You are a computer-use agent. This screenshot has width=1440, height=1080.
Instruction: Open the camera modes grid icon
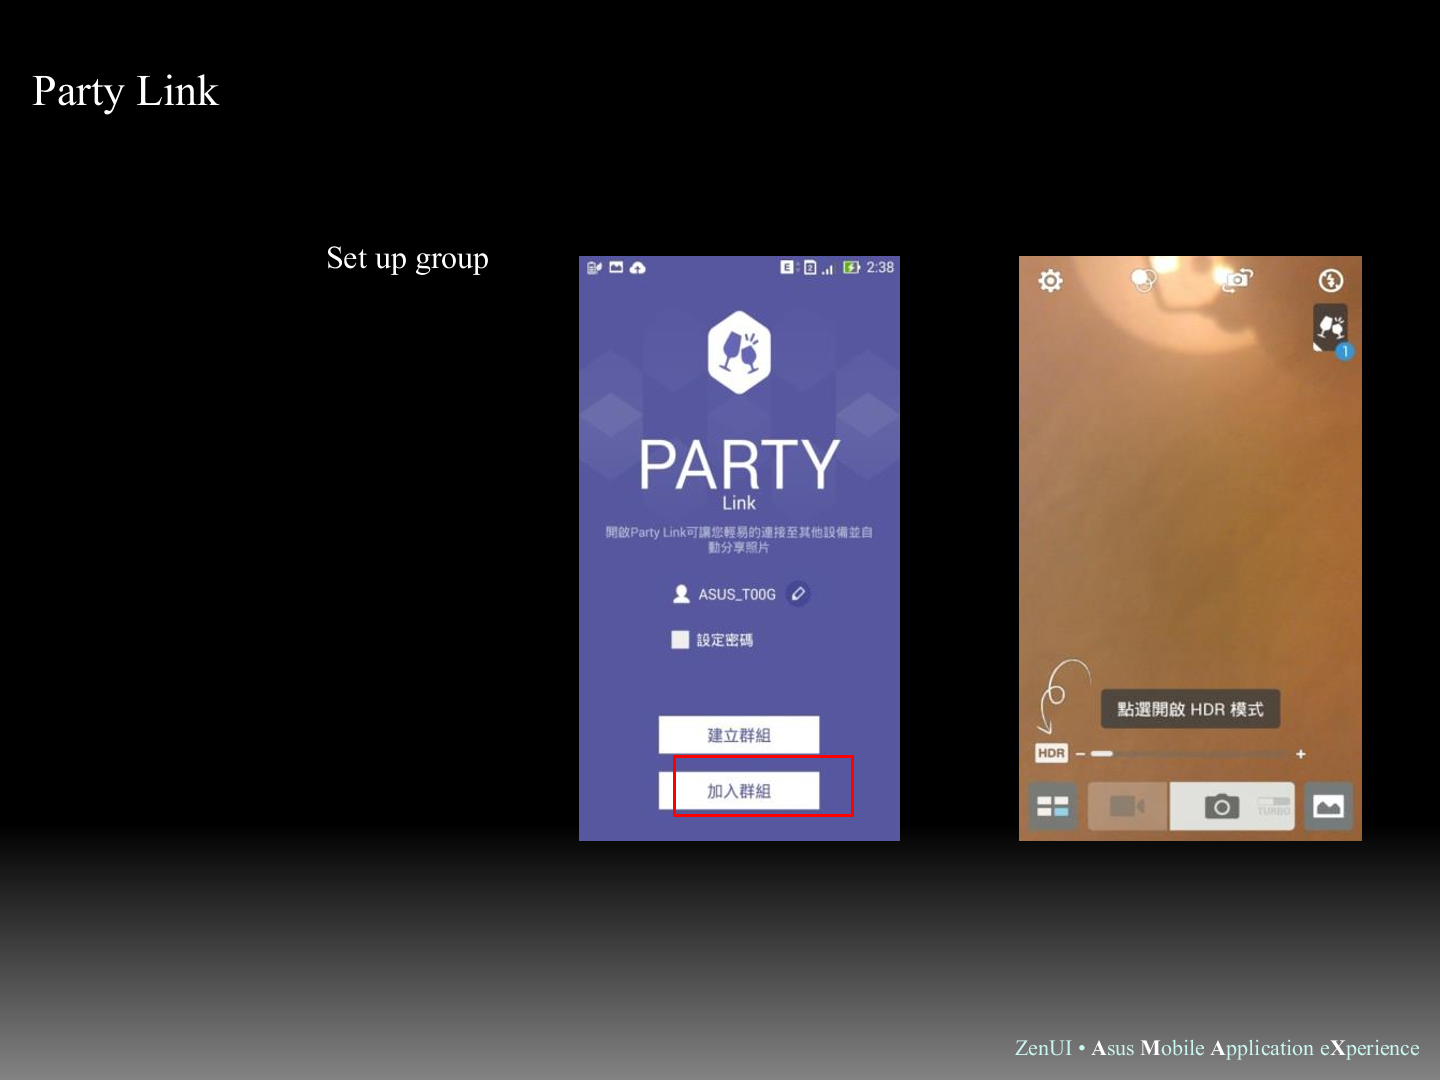point(1052,806)
